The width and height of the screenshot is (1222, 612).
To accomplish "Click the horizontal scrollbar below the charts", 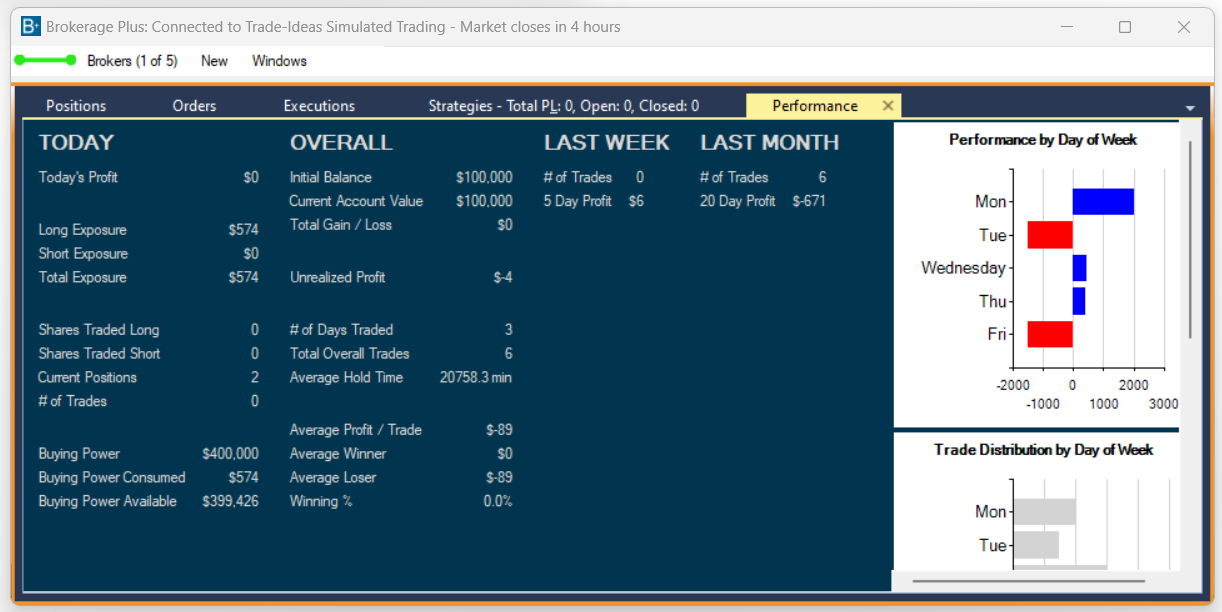I will coord(1028,580).
